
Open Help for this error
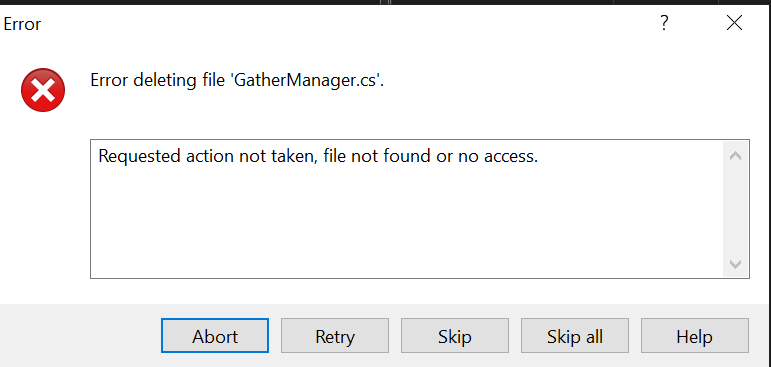pos(695,336)
